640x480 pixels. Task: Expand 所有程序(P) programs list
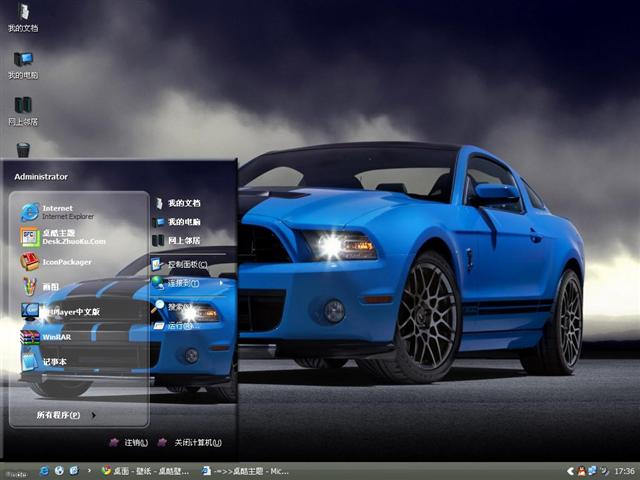coord(65,414)
